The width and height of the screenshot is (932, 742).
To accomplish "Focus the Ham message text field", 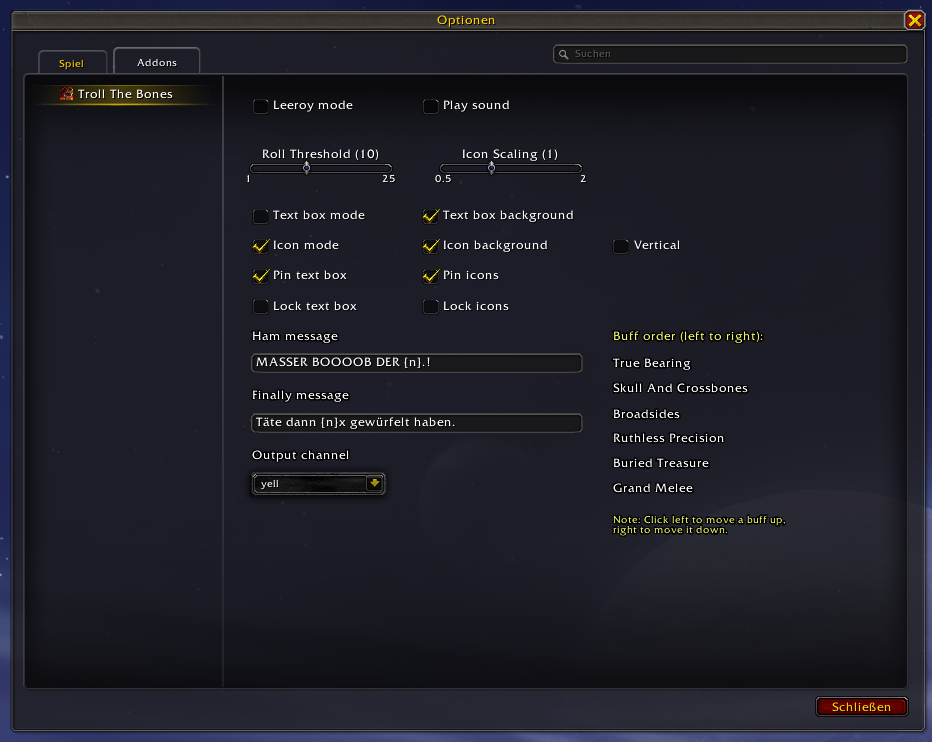I will pyautogui.click(x=416, y=363).
